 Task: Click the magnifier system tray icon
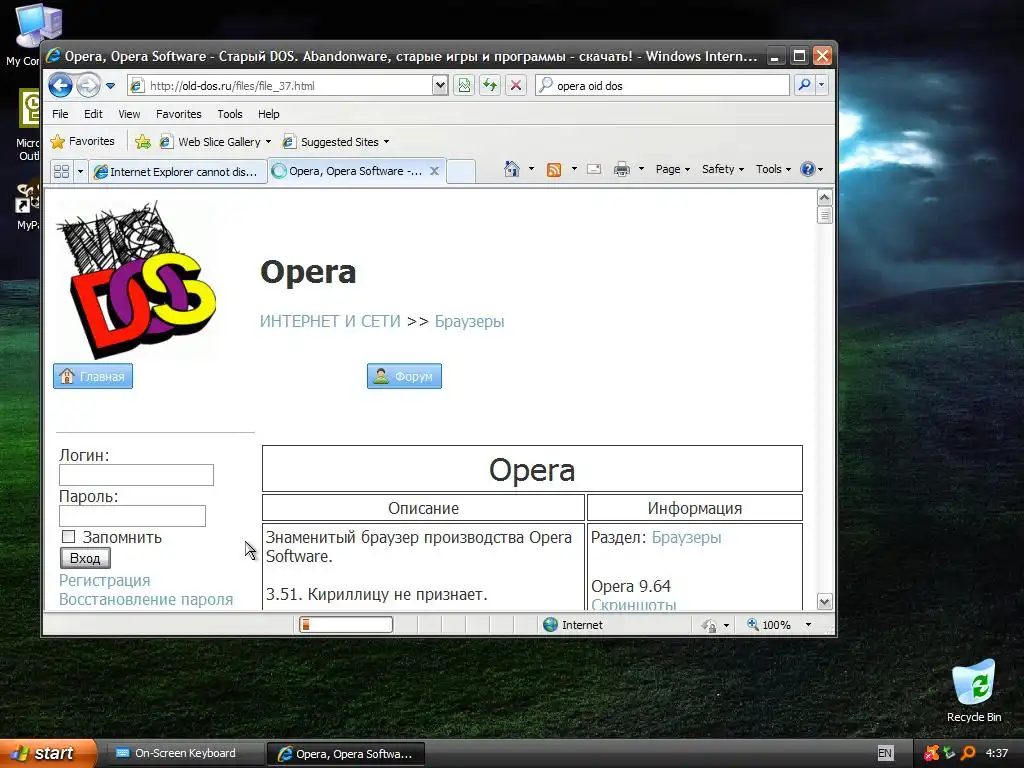tap(968, 753)
